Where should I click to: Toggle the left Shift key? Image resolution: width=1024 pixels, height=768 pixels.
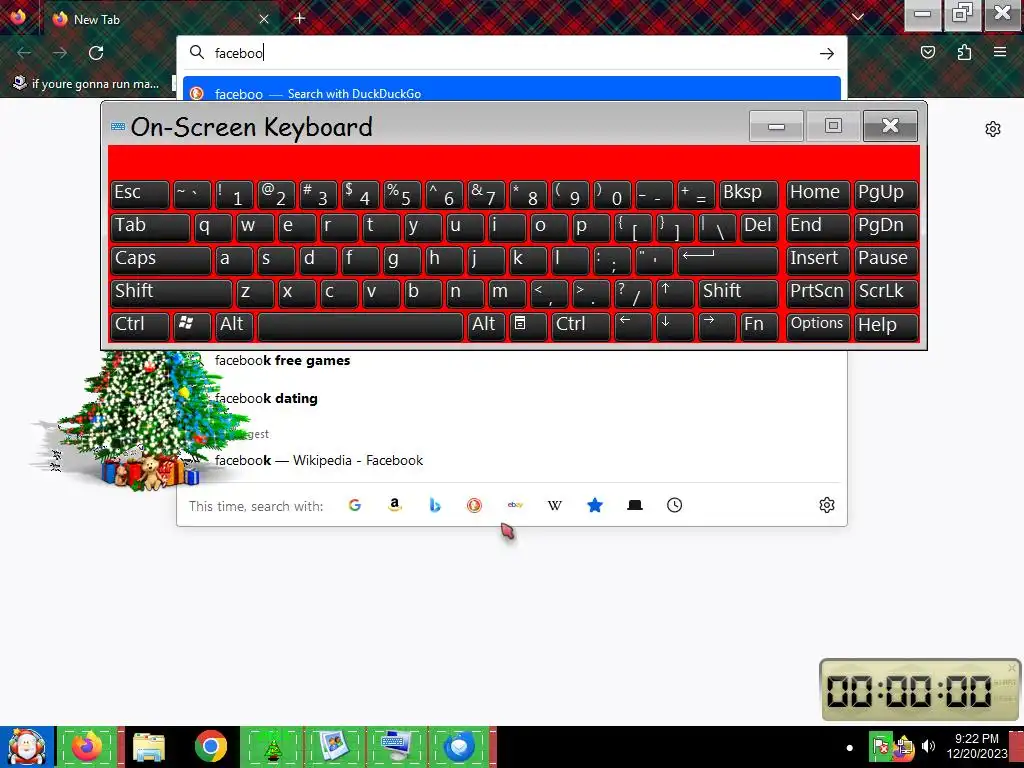(171, 293)
